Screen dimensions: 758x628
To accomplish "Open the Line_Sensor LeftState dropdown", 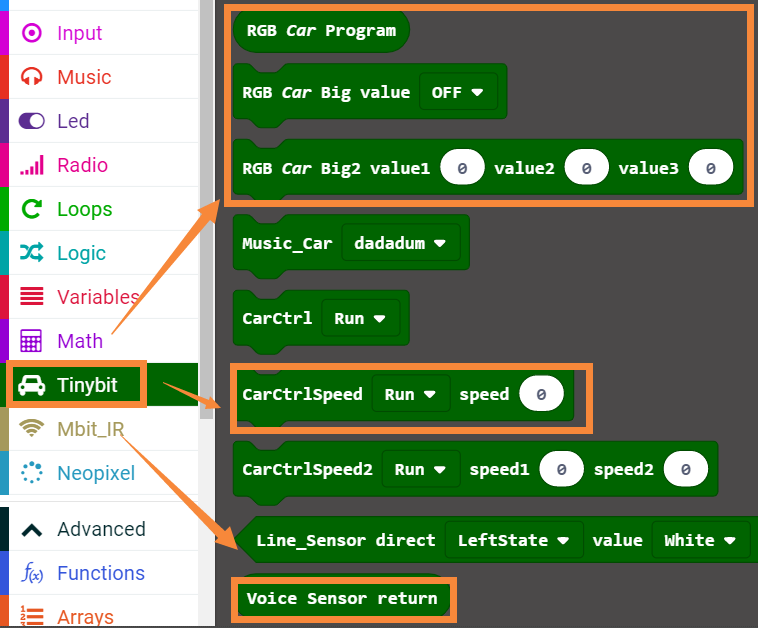I will (513, 540).
